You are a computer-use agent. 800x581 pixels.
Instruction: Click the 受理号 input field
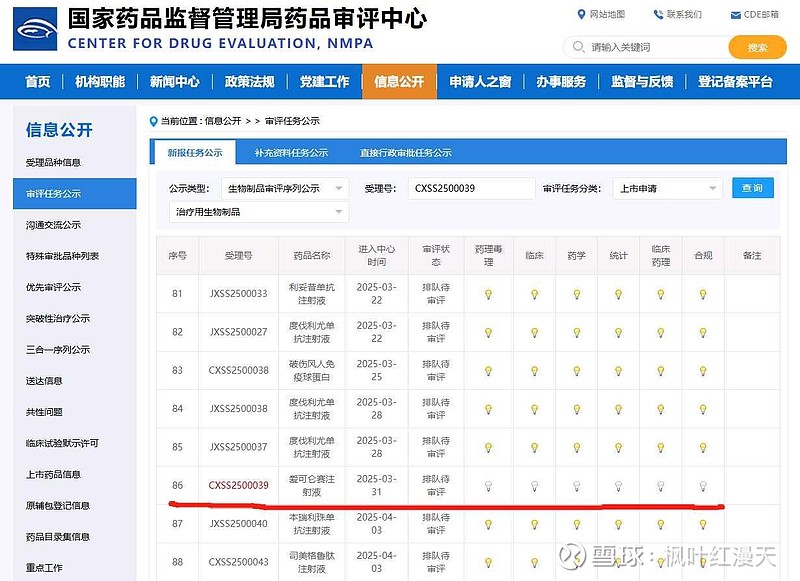[470, 188]
